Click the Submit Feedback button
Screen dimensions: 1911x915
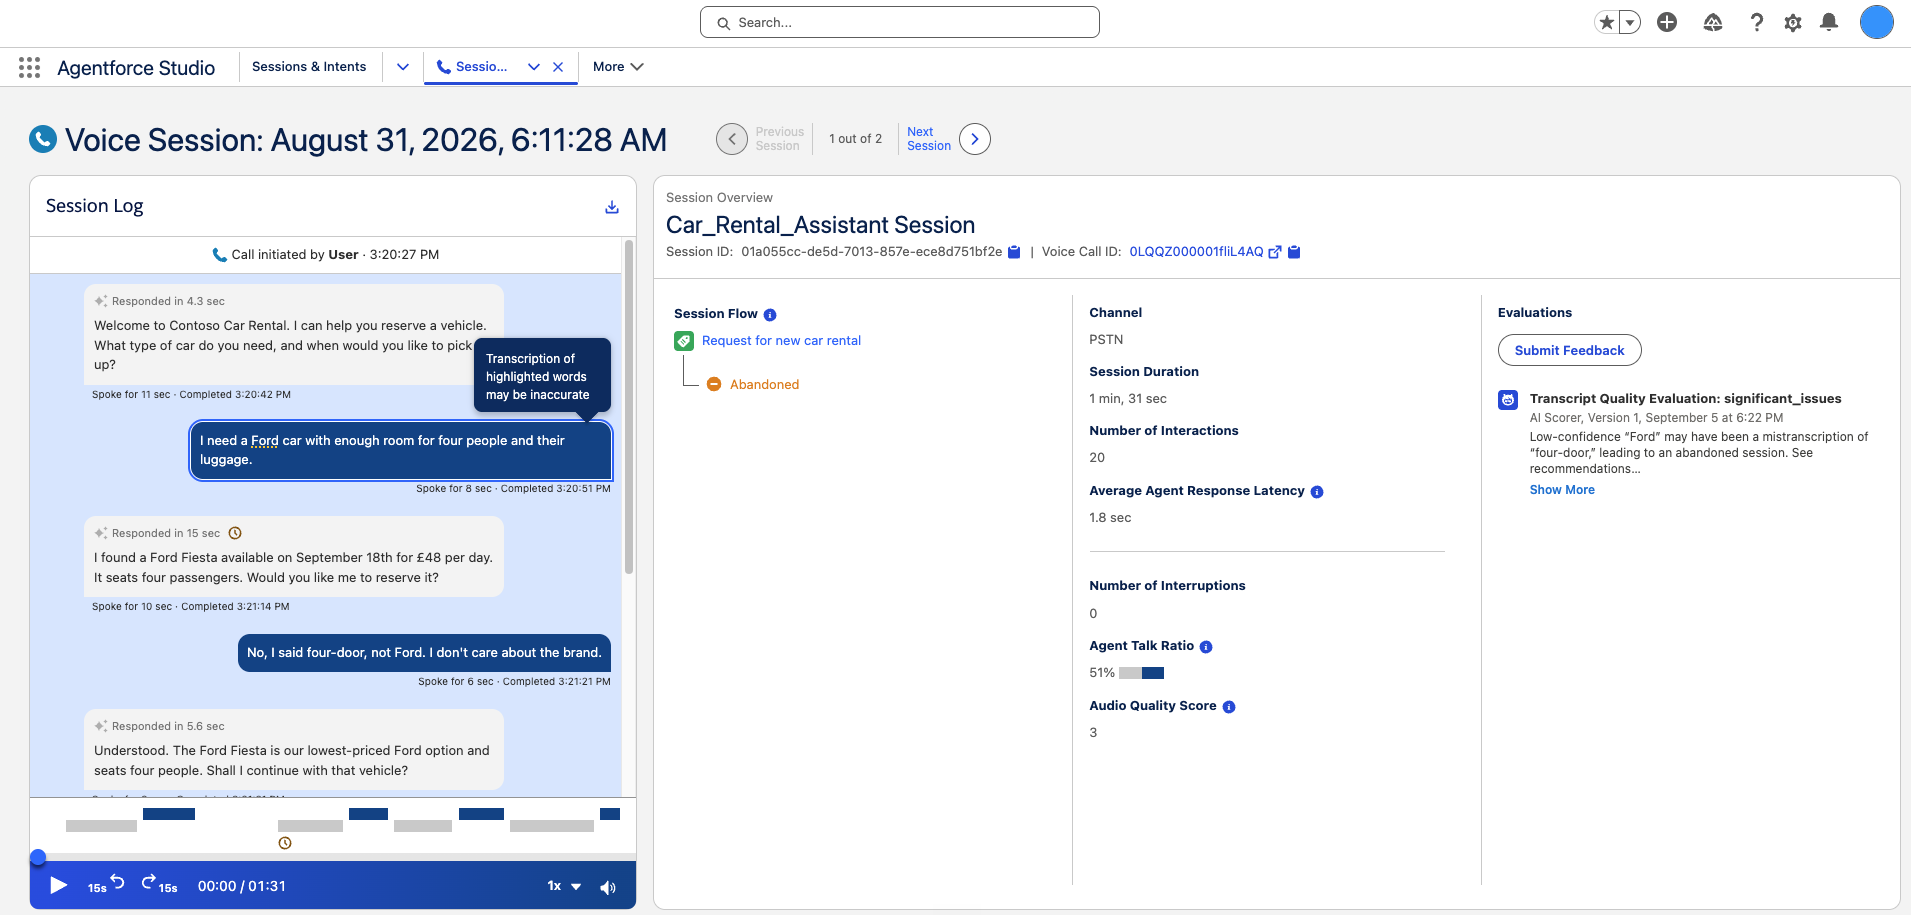(x=1569, y=350)
